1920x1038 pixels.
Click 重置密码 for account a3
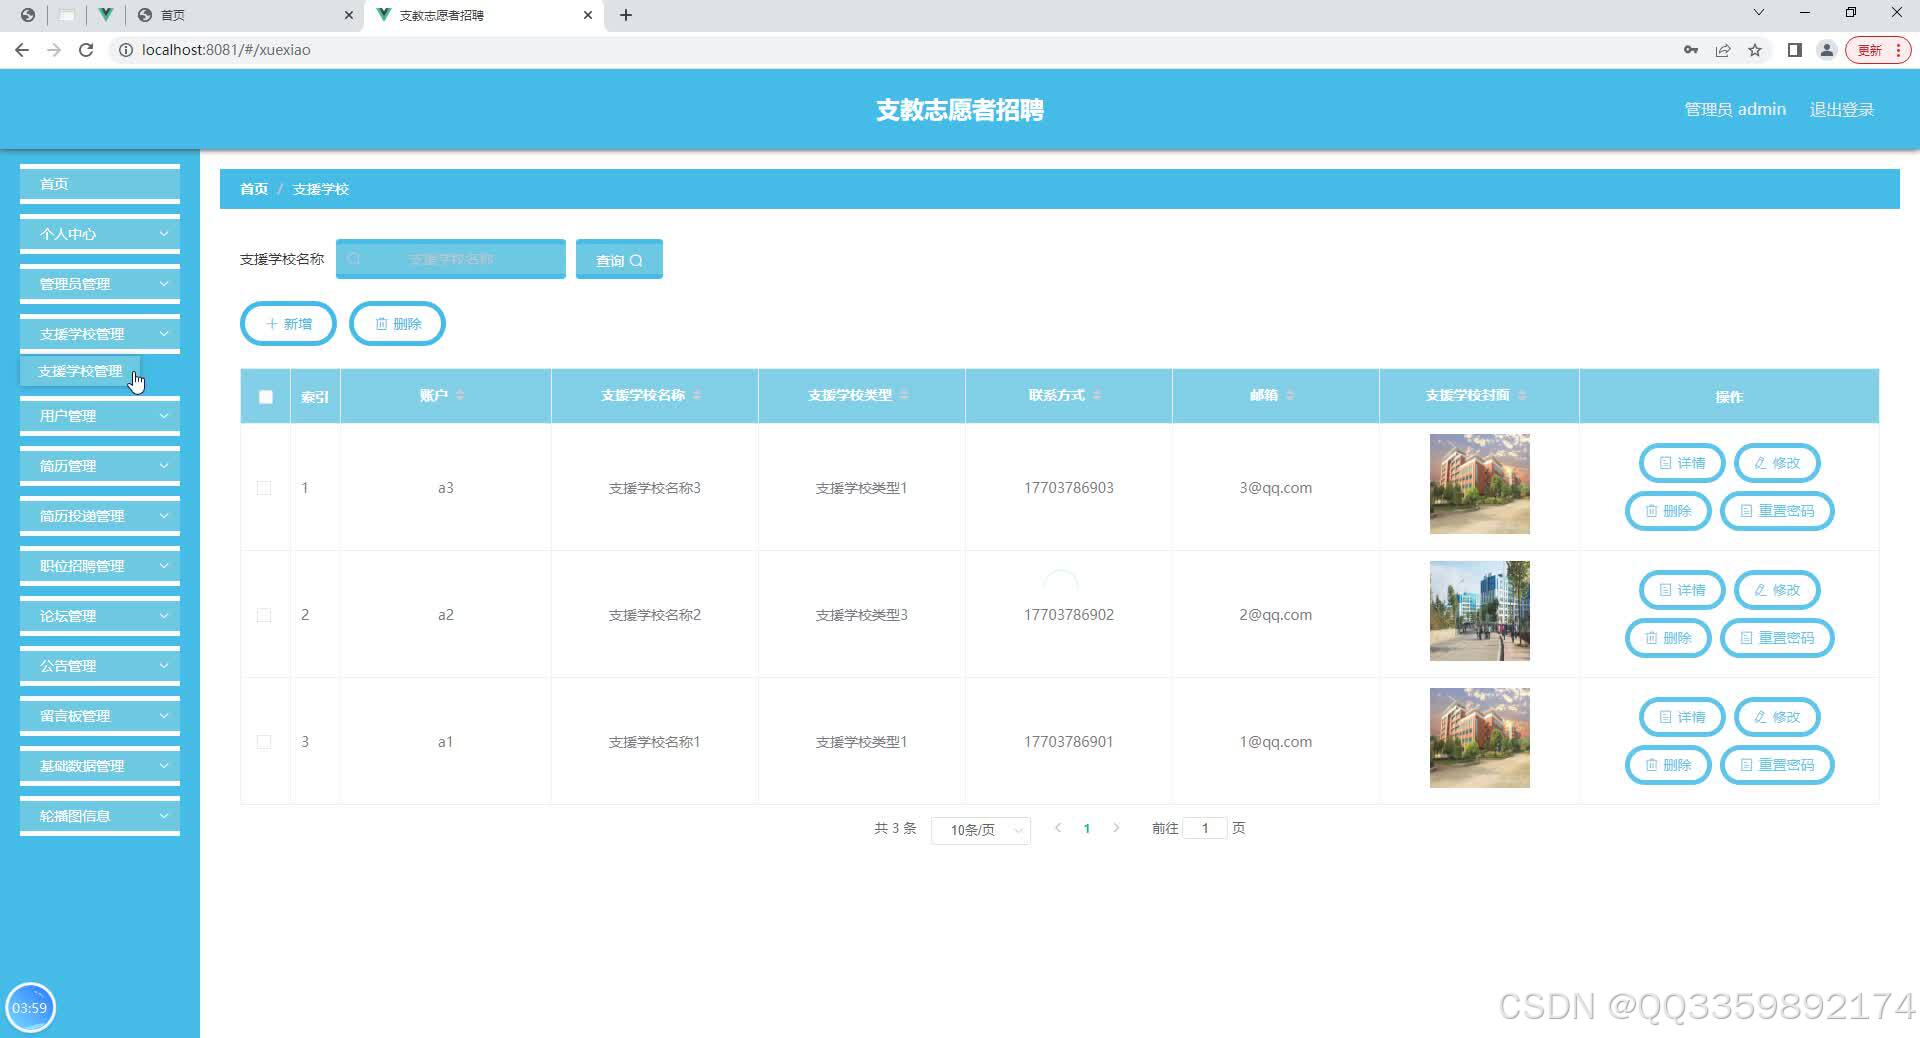(x=1777, y=511)
